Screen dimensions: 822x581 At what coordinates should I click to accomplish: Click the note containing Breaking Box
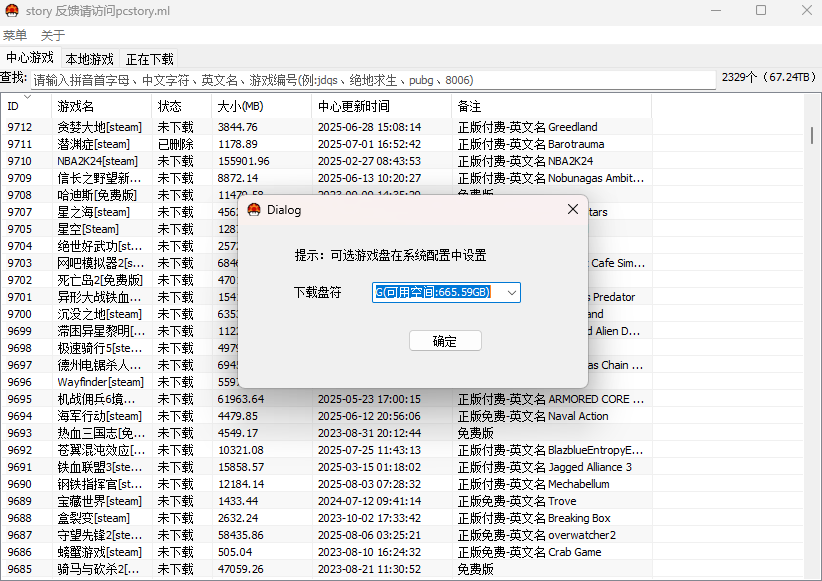(534, 518)
